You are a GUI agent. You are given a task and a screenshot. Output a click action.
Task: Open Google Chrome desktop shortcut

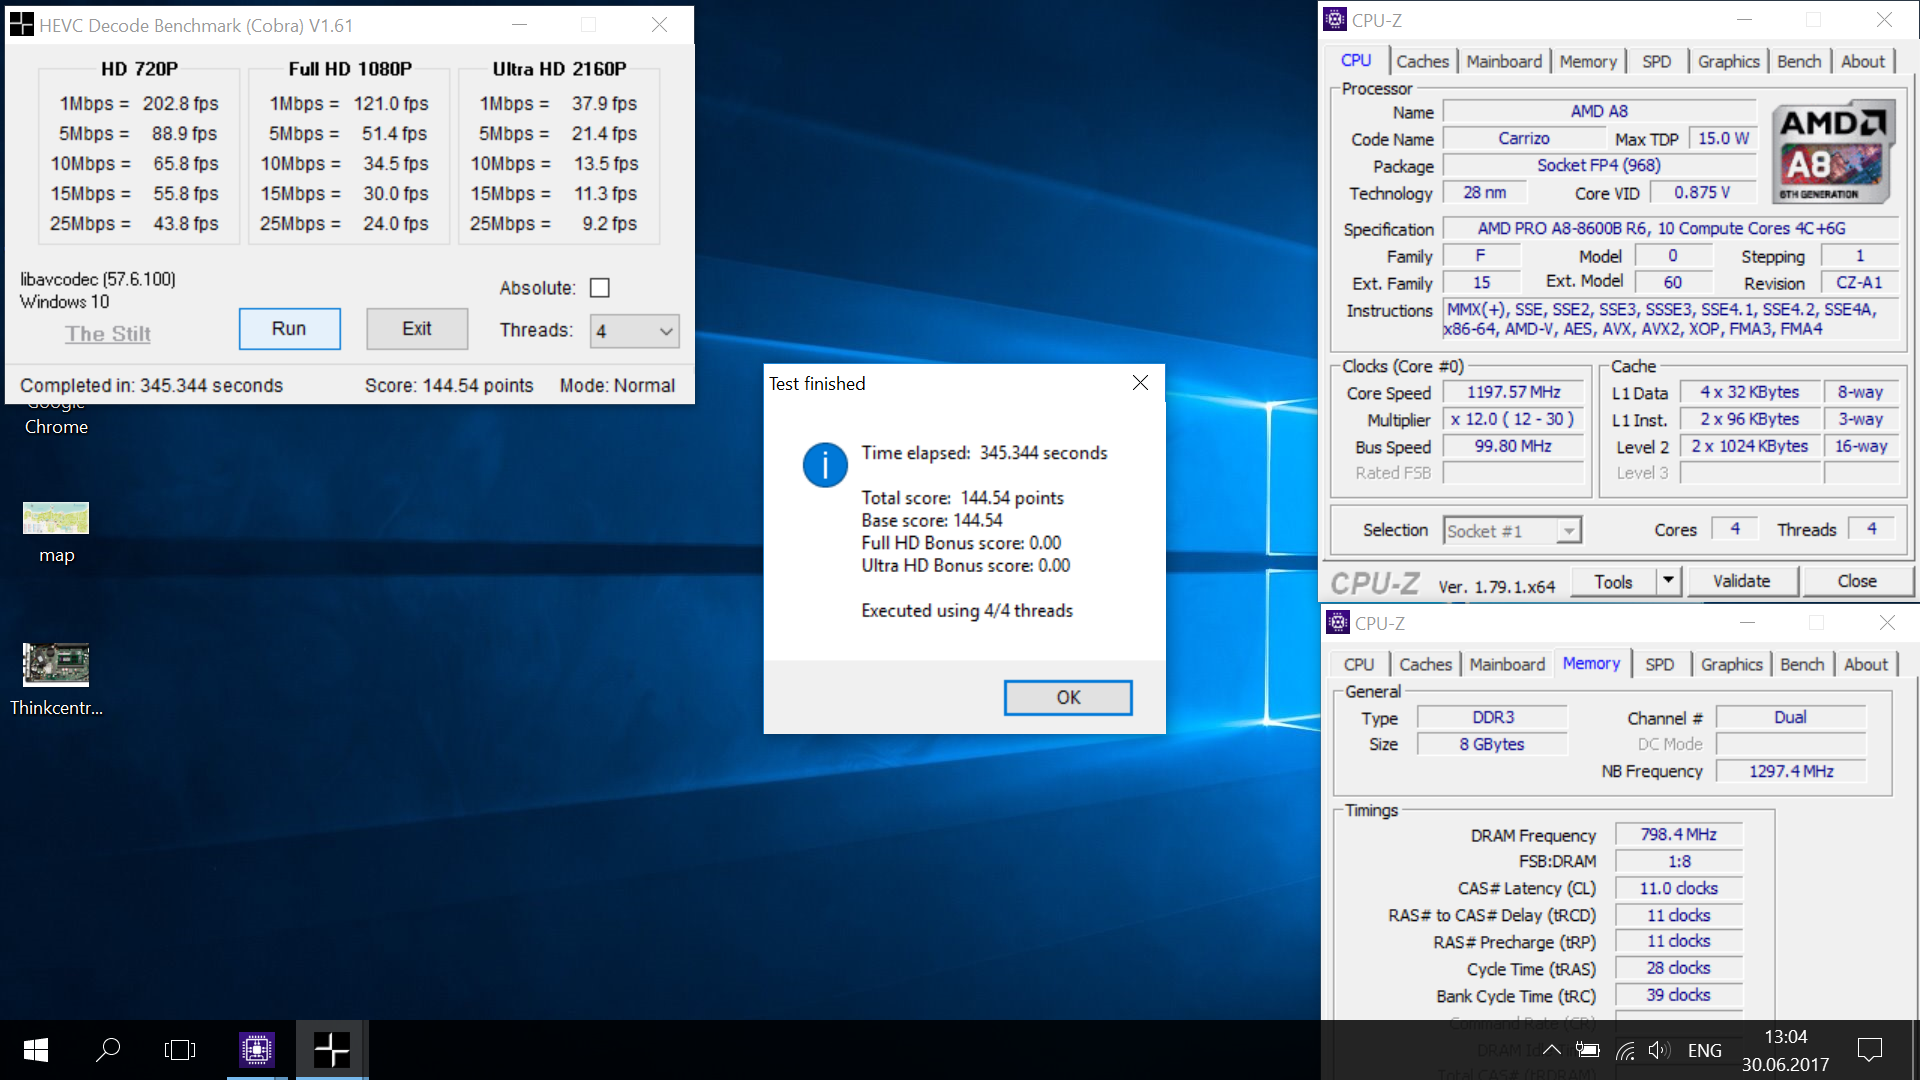click(x=56, y=420)
